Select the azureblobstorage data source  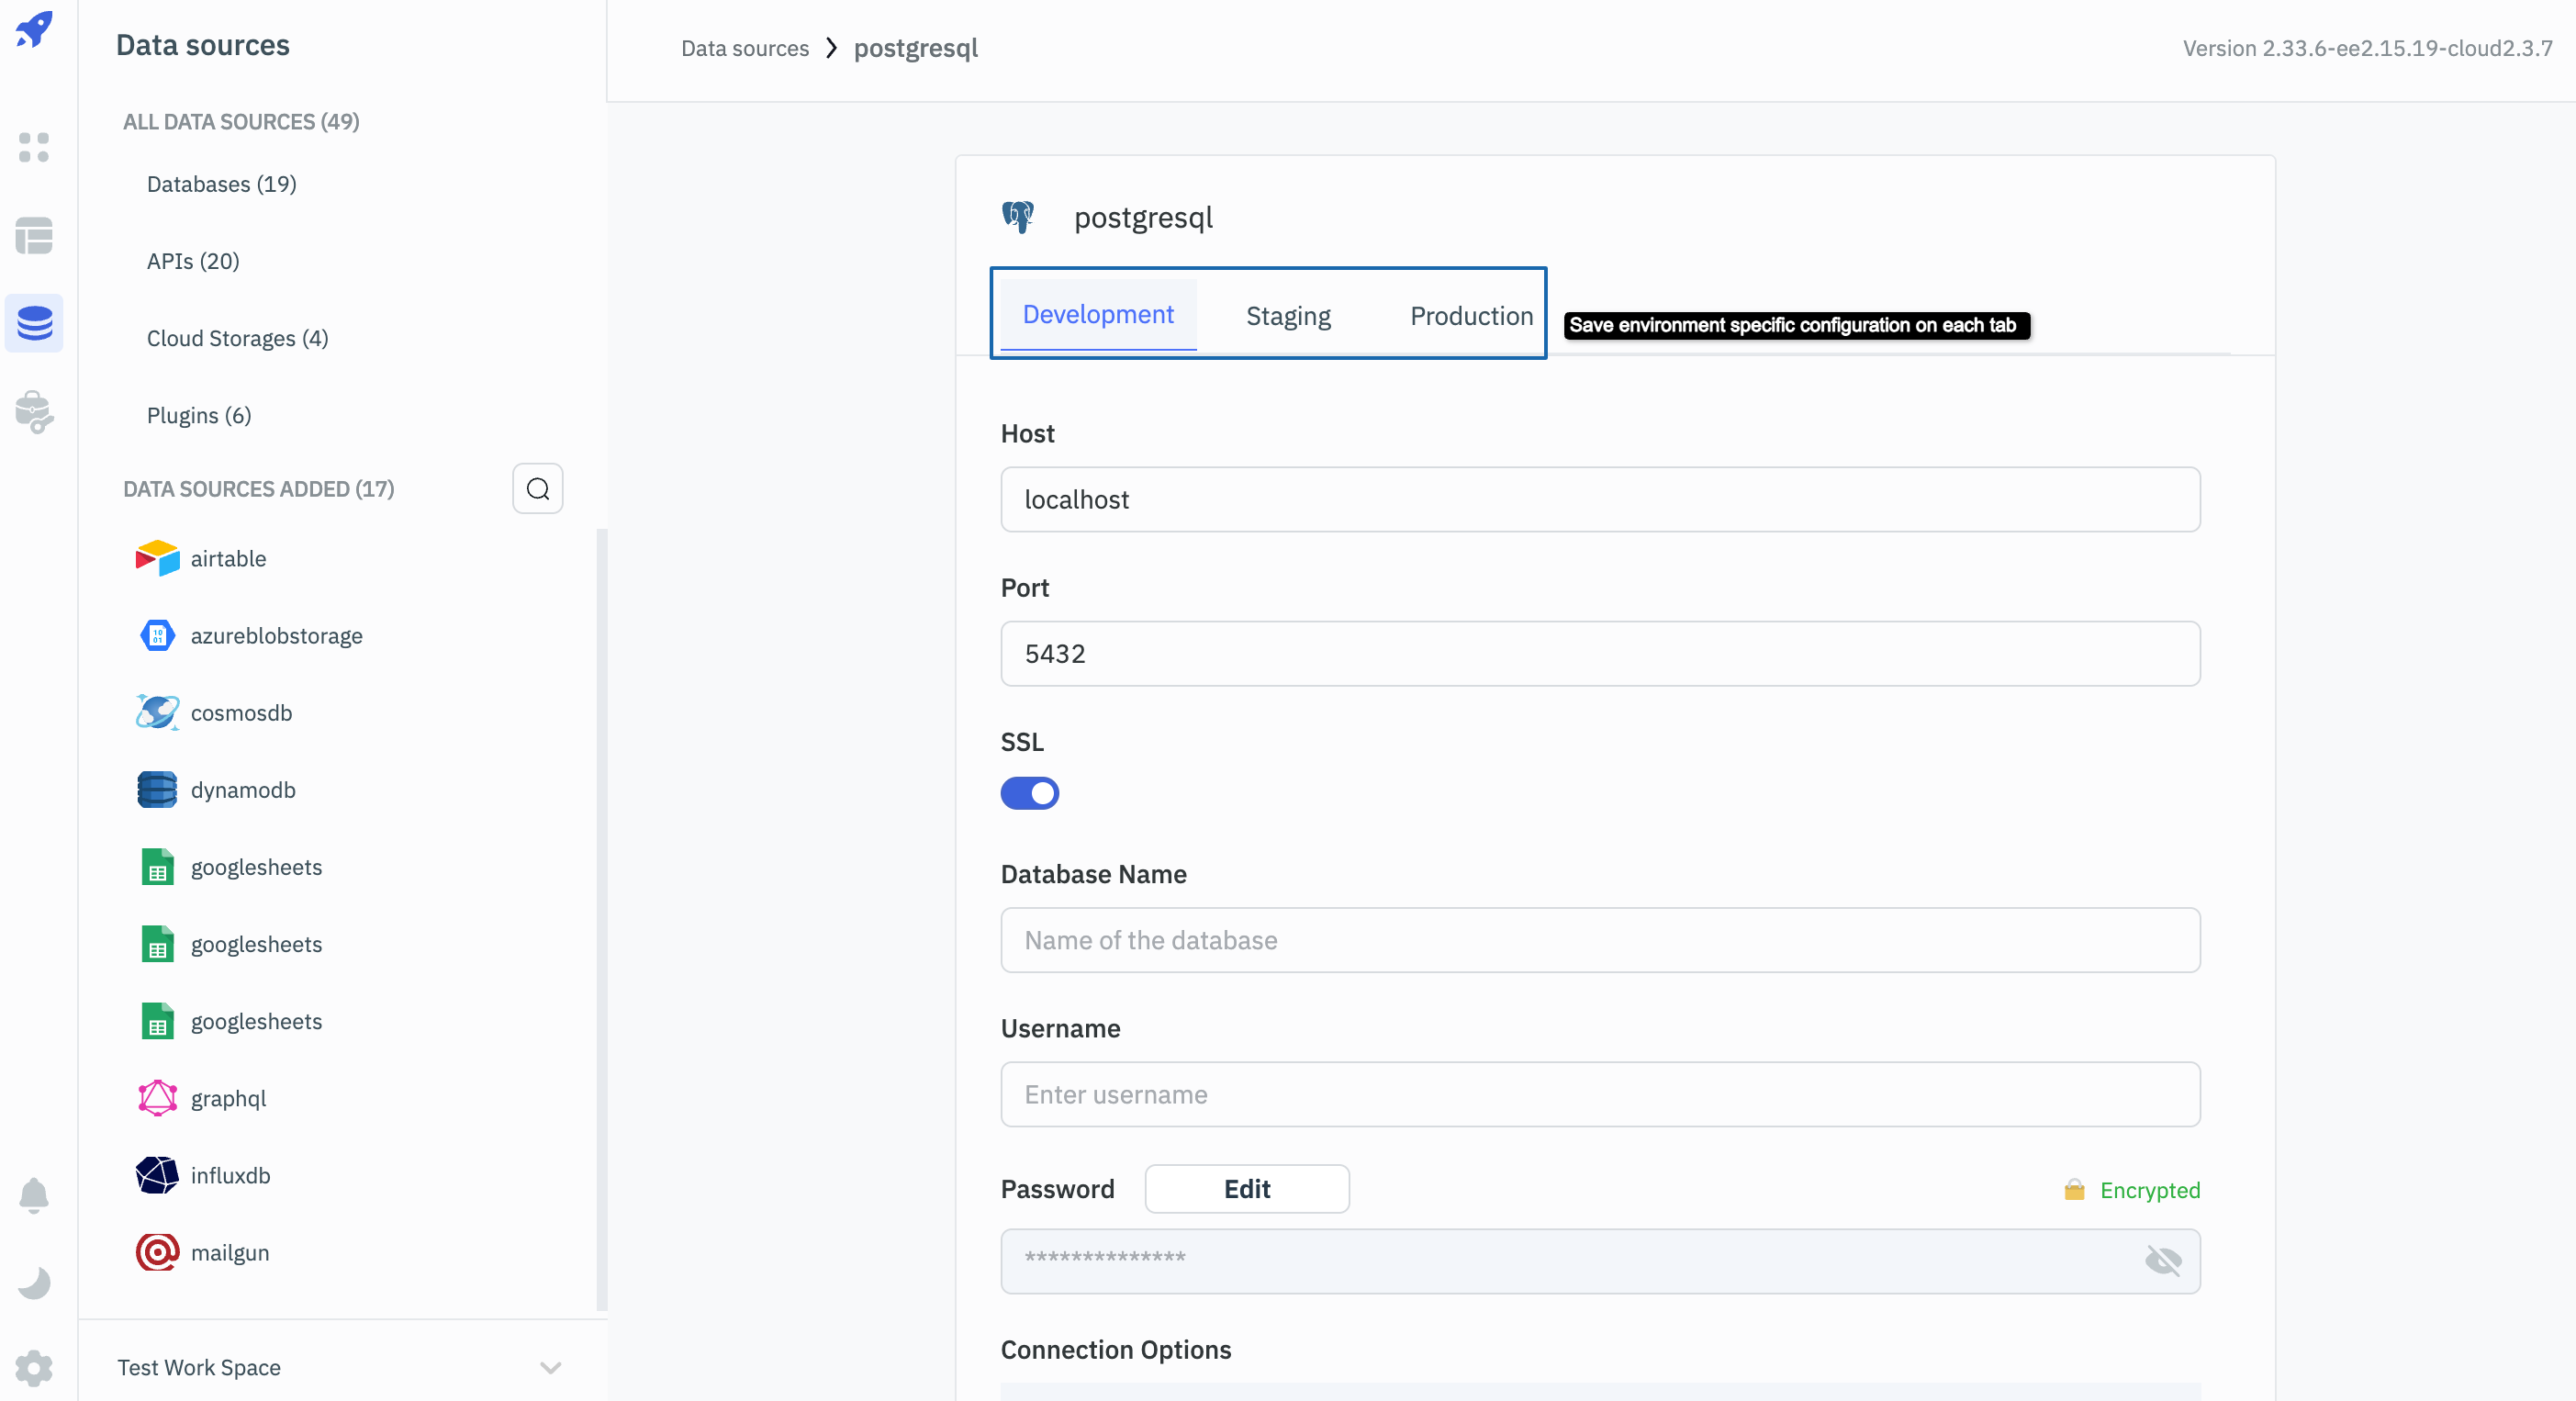point(277,635)
